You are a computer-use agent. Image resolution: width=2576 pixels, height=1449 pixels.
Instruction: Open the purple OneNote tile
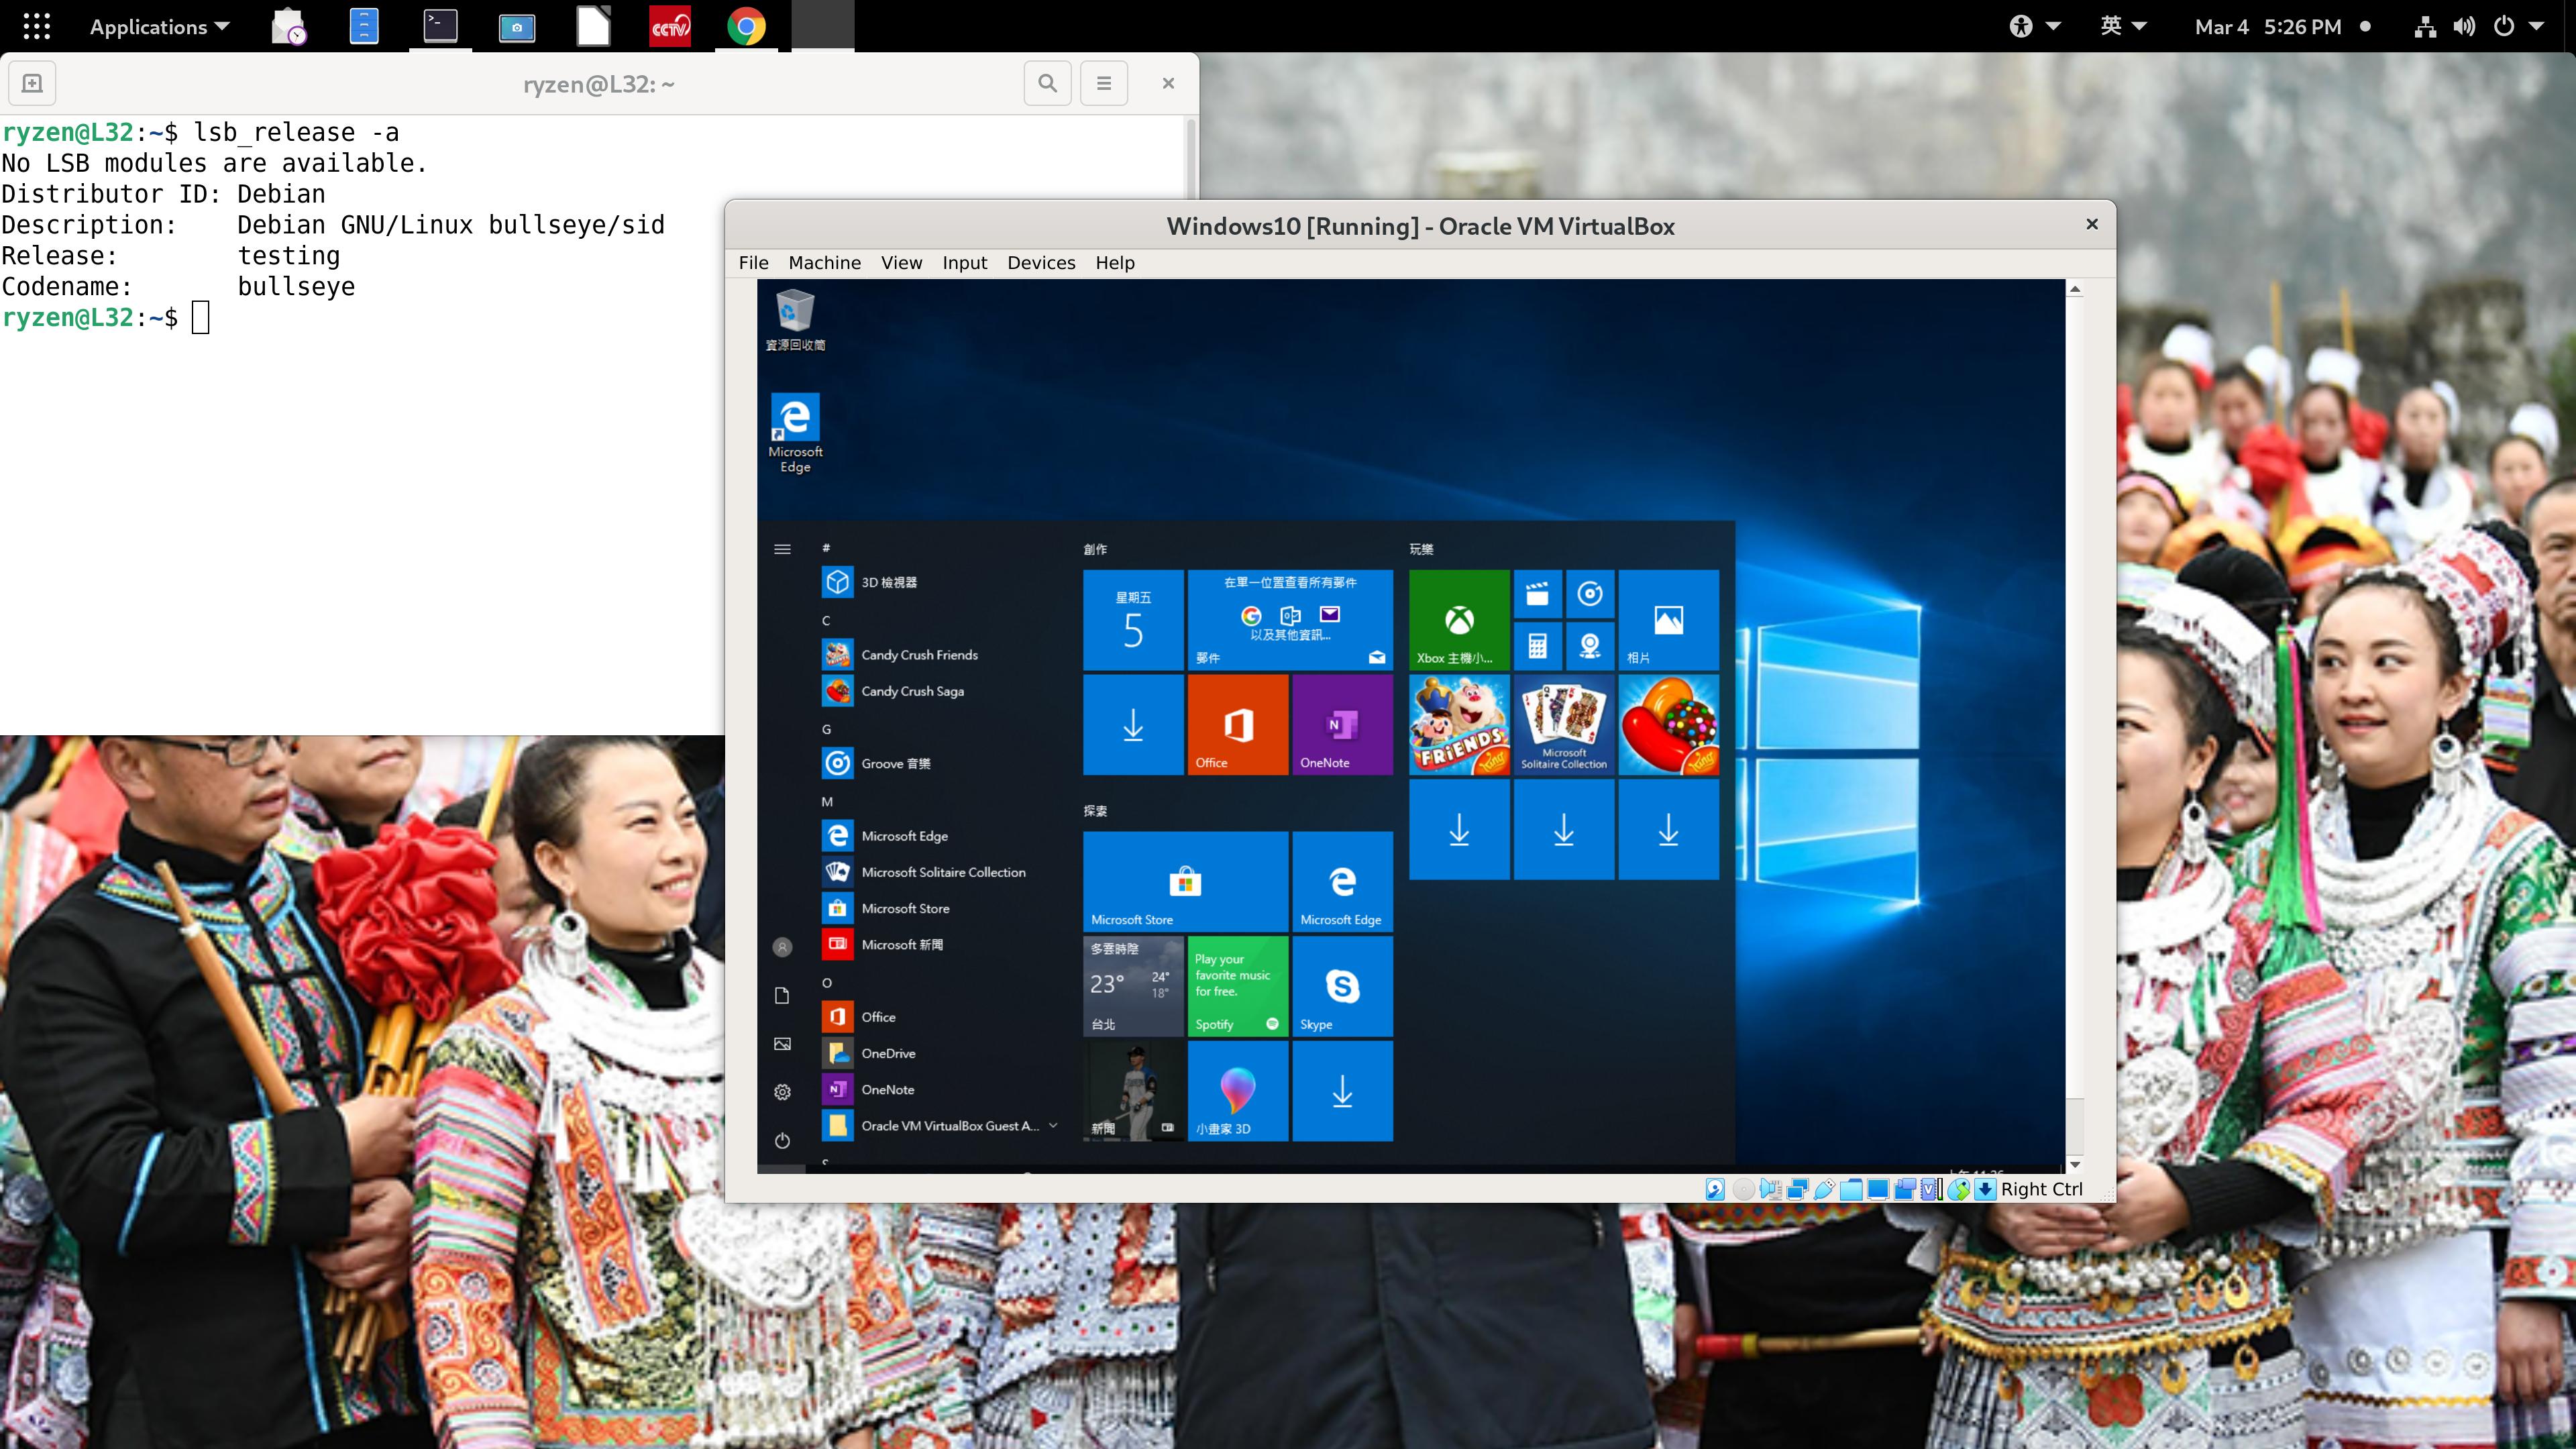tap(1342, 725)
